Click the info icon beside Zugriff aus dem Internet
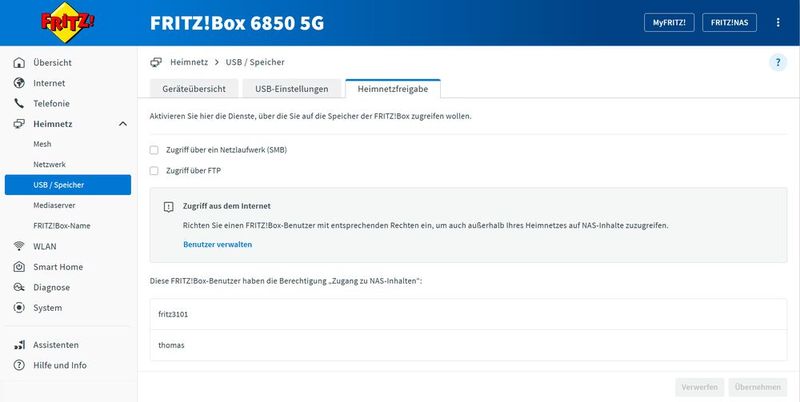This screenshot has width=800, height=402. [x=168, y=207]
